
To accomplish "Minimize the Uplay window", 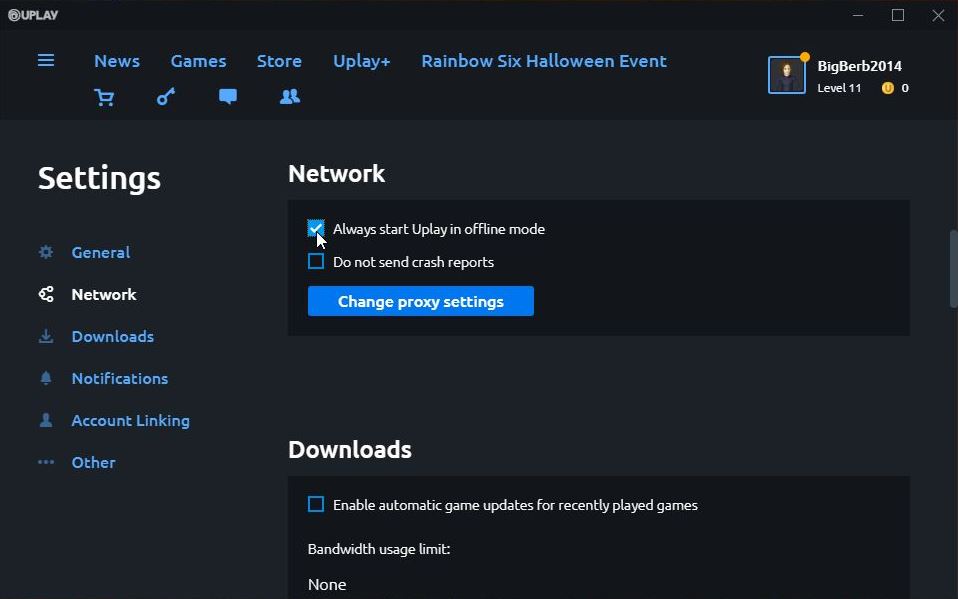I will click(x=858, y=15).
